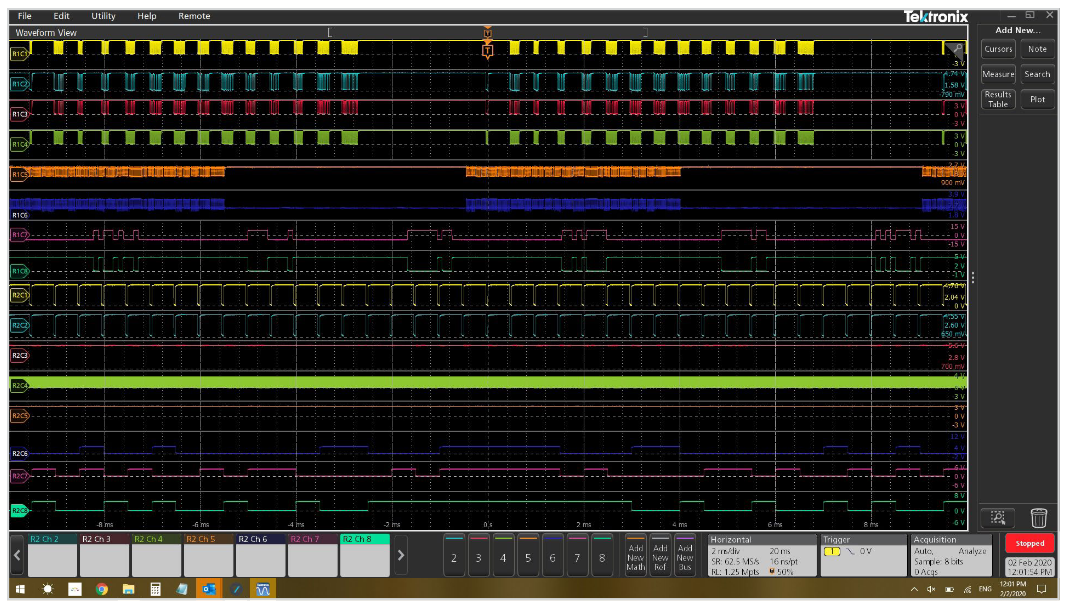The width and height of the screenshot is (1065, 606).
Task: Click the Cursors button
Action: click(x=998, y=48)
